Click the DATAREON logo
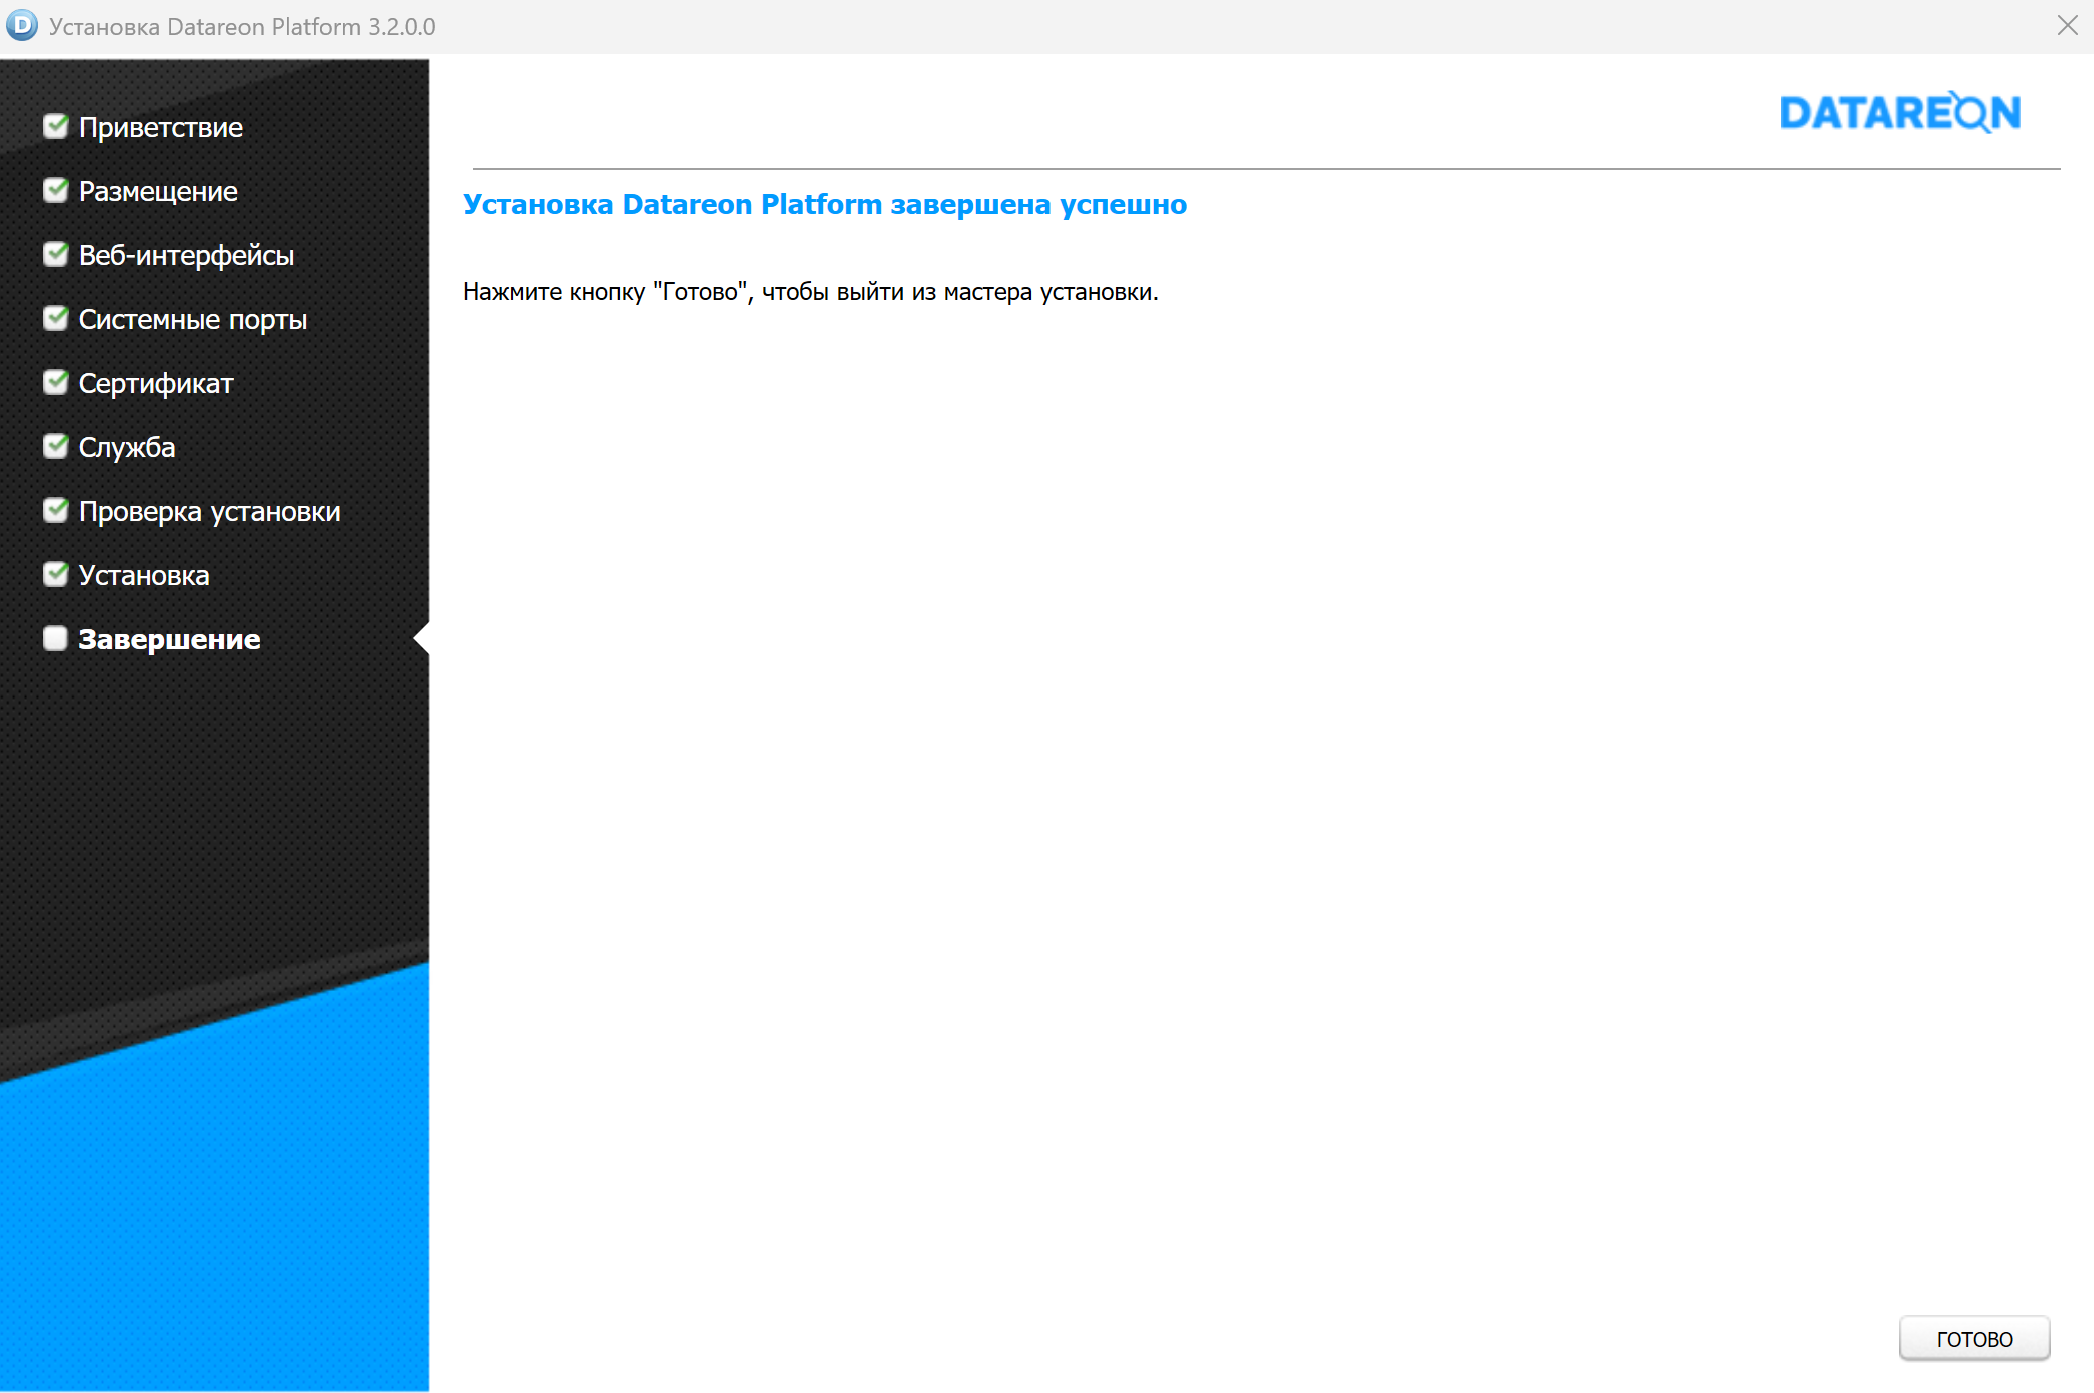The image size is (2094, 1393). (x=1899, y=112)
